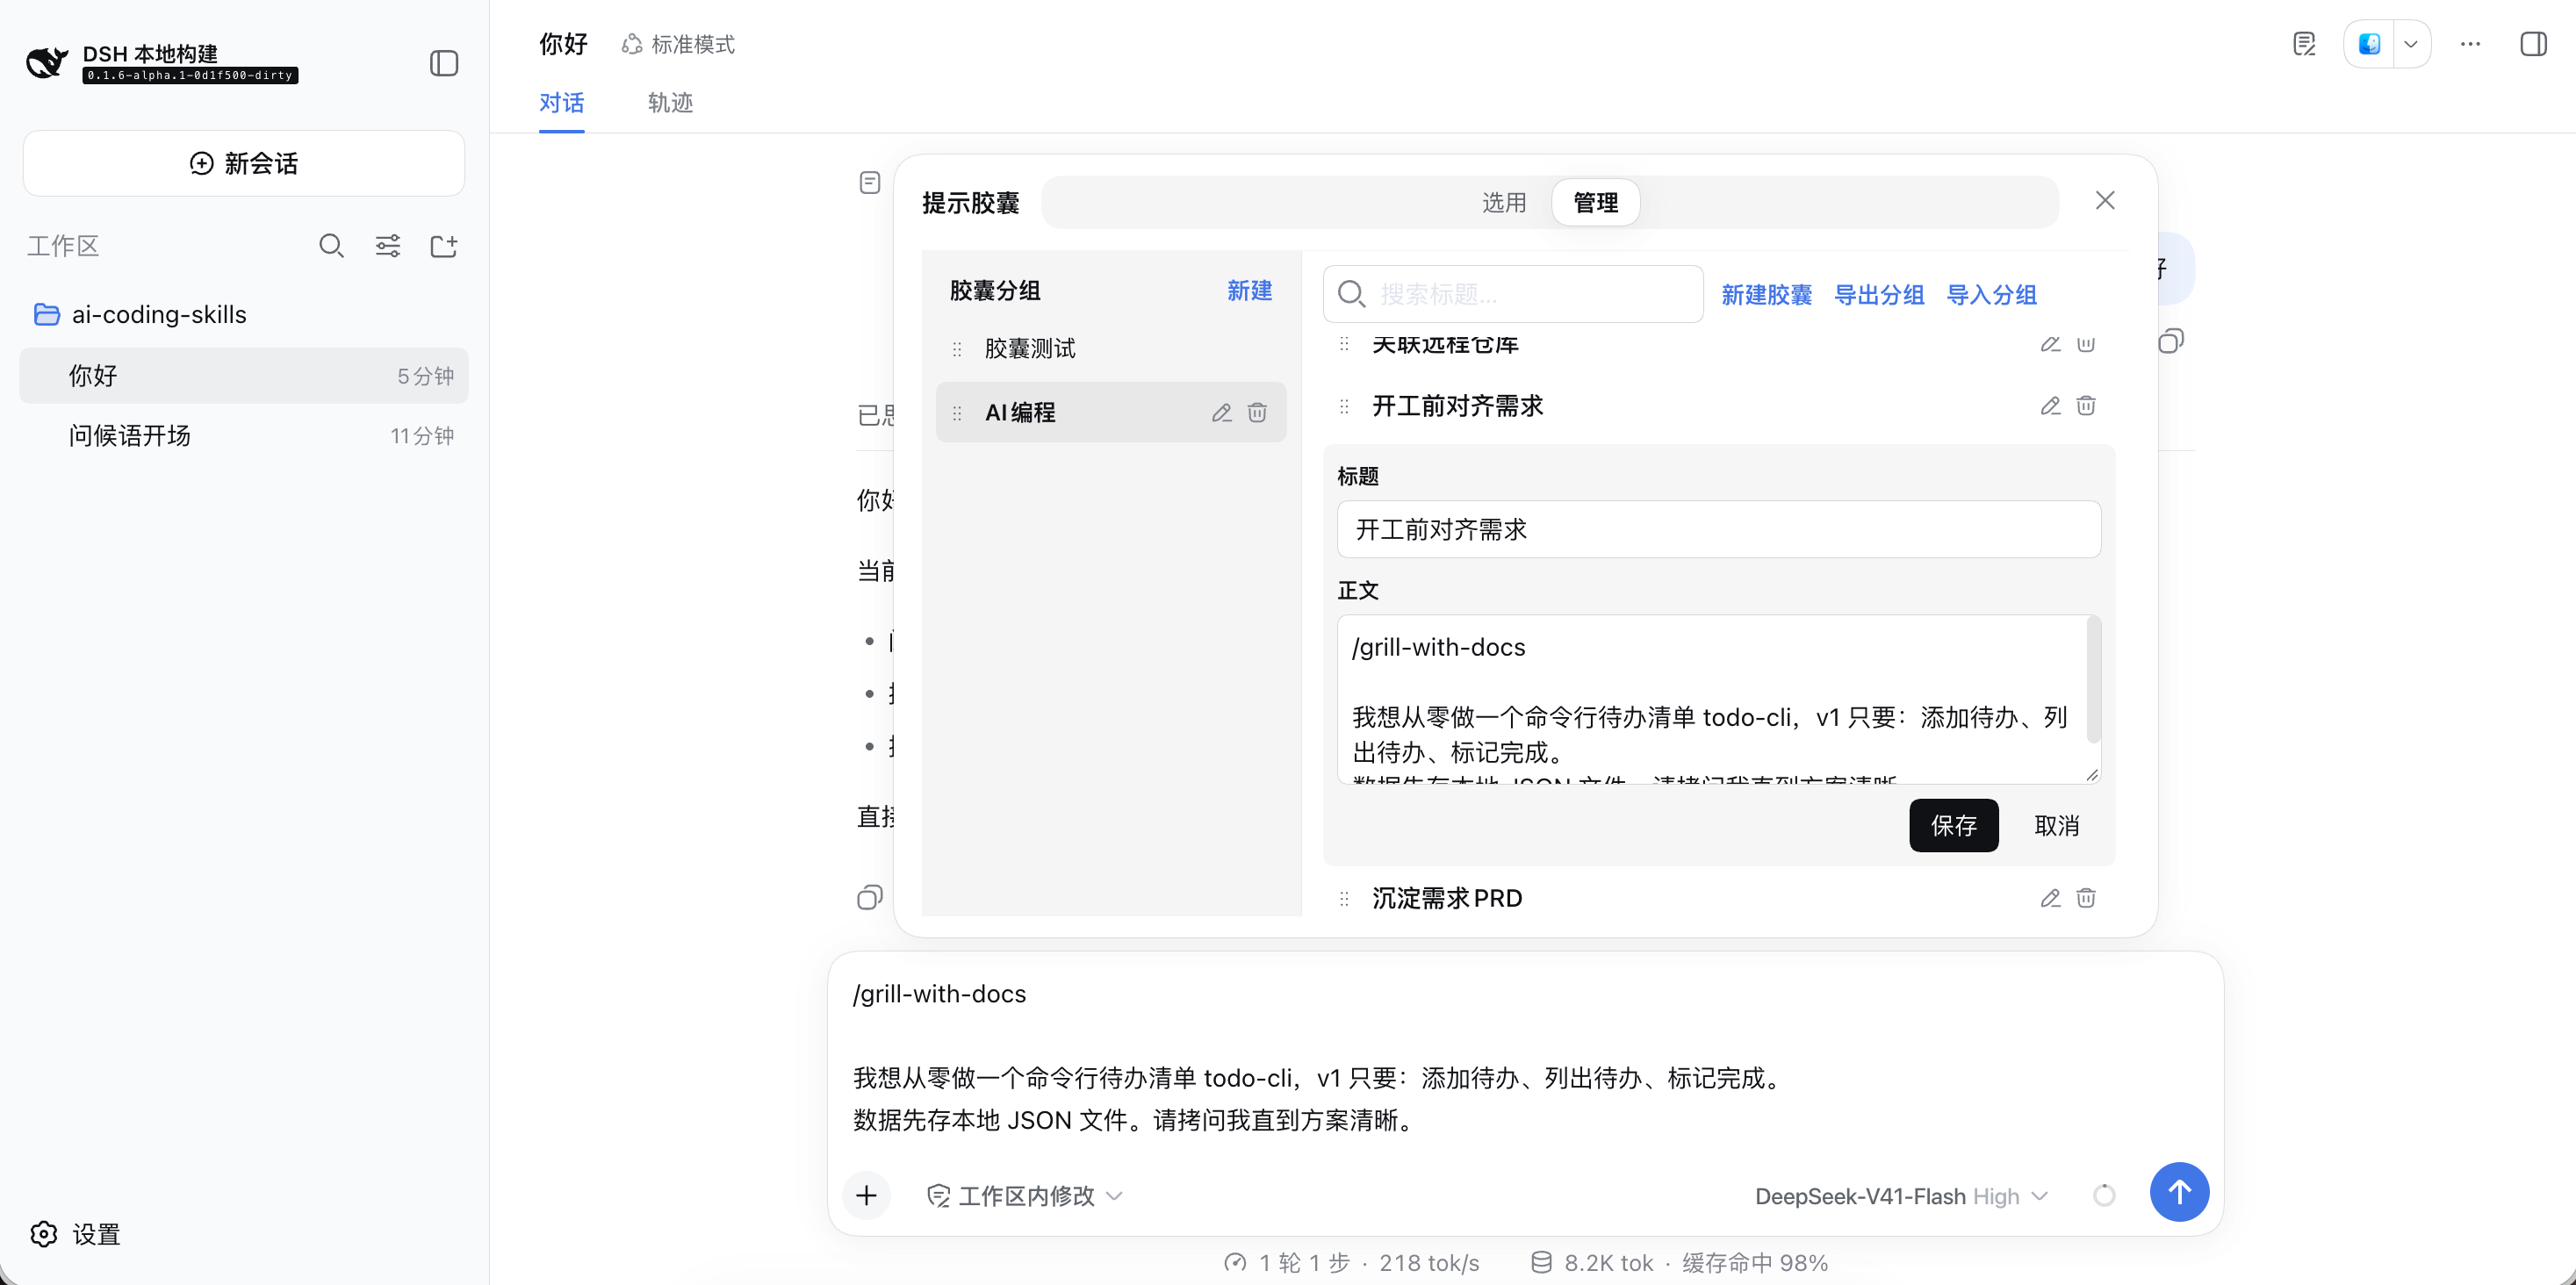This screenshot has width=2576, height=1285.
Task: Open notes edit icon in top bar
Action: (x=2304, y=44)
